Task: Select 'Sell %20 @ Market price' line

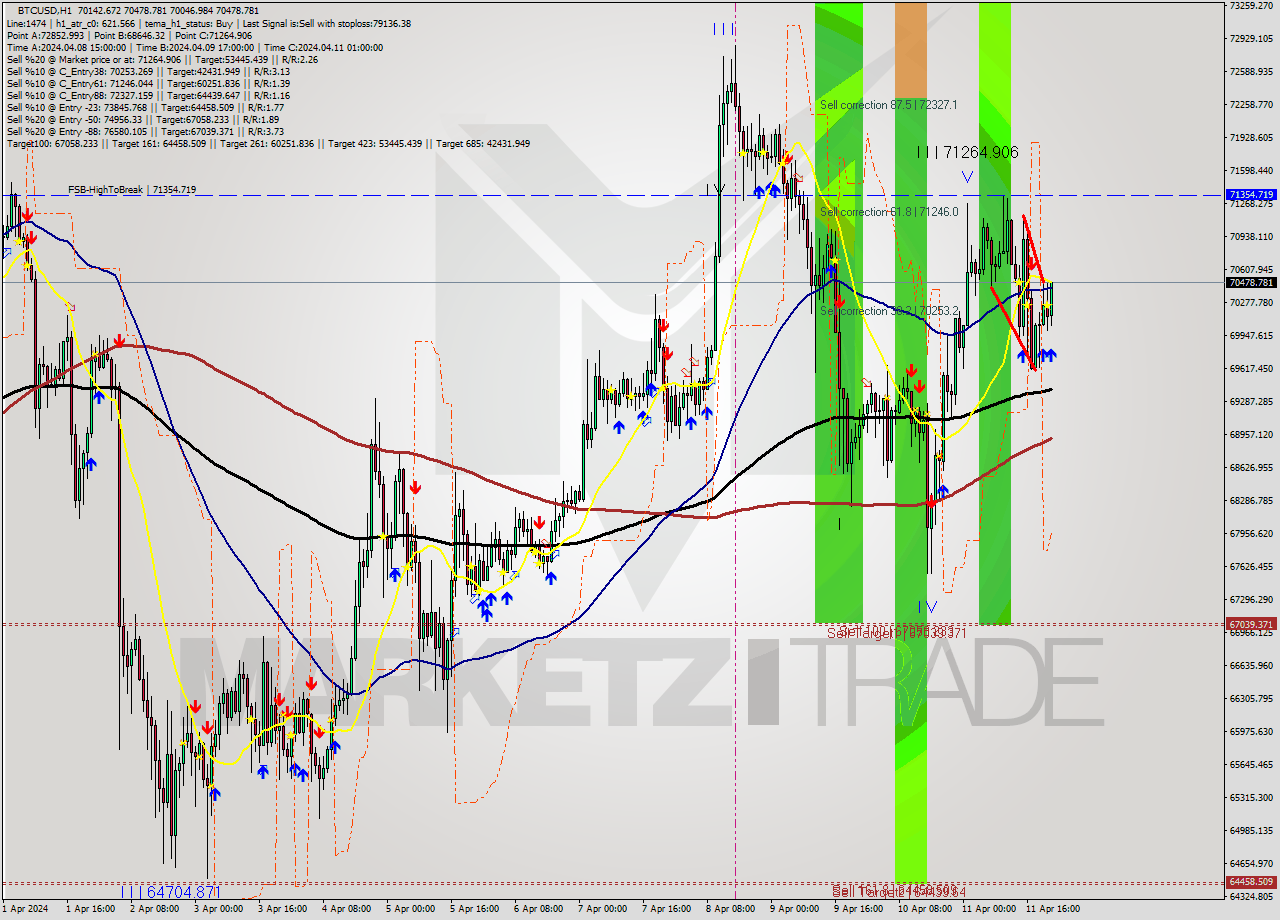Action: click(x=162, y=59)
